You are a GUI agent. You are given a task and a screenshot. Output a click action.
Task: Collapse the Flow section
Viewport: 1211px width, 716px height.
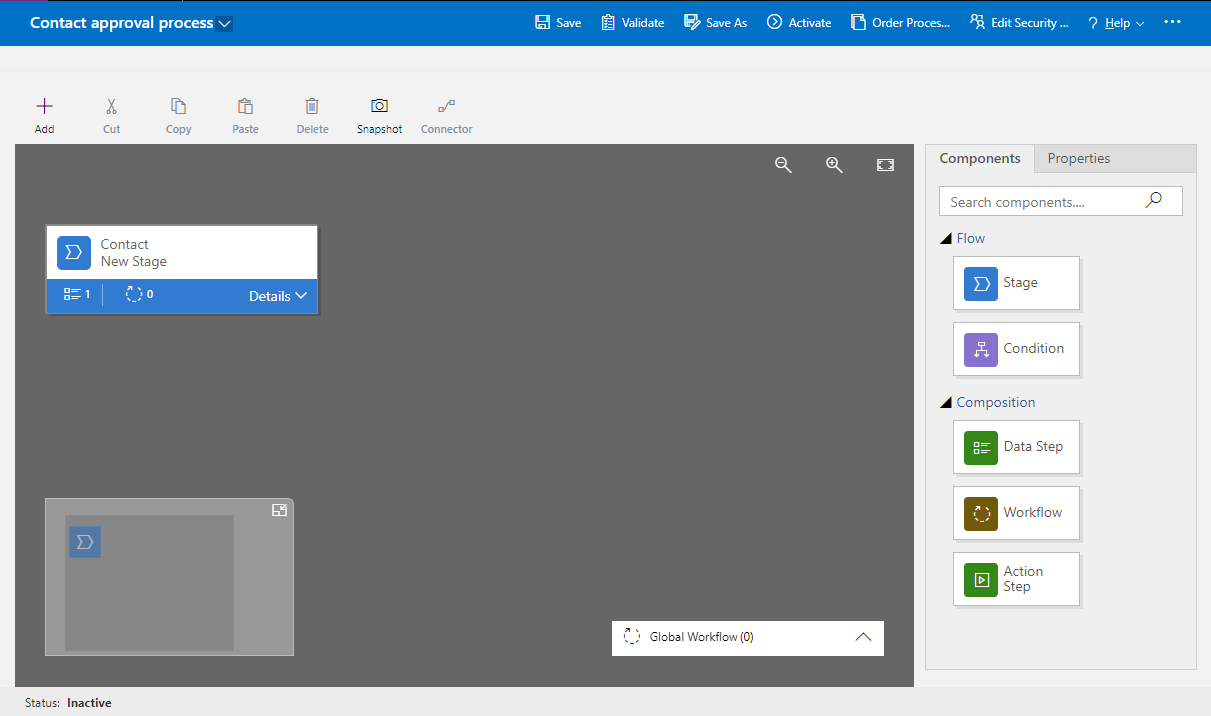(x=946, y=239)
